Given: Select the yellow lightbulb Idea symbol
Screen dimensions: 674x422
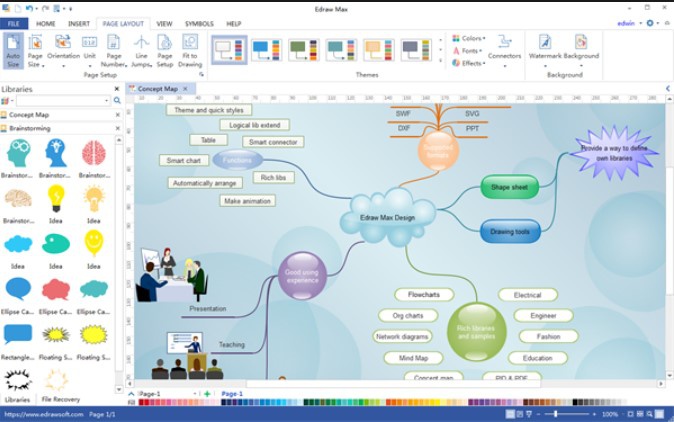Looking at the screenshot, I should (x=56, y=198).
